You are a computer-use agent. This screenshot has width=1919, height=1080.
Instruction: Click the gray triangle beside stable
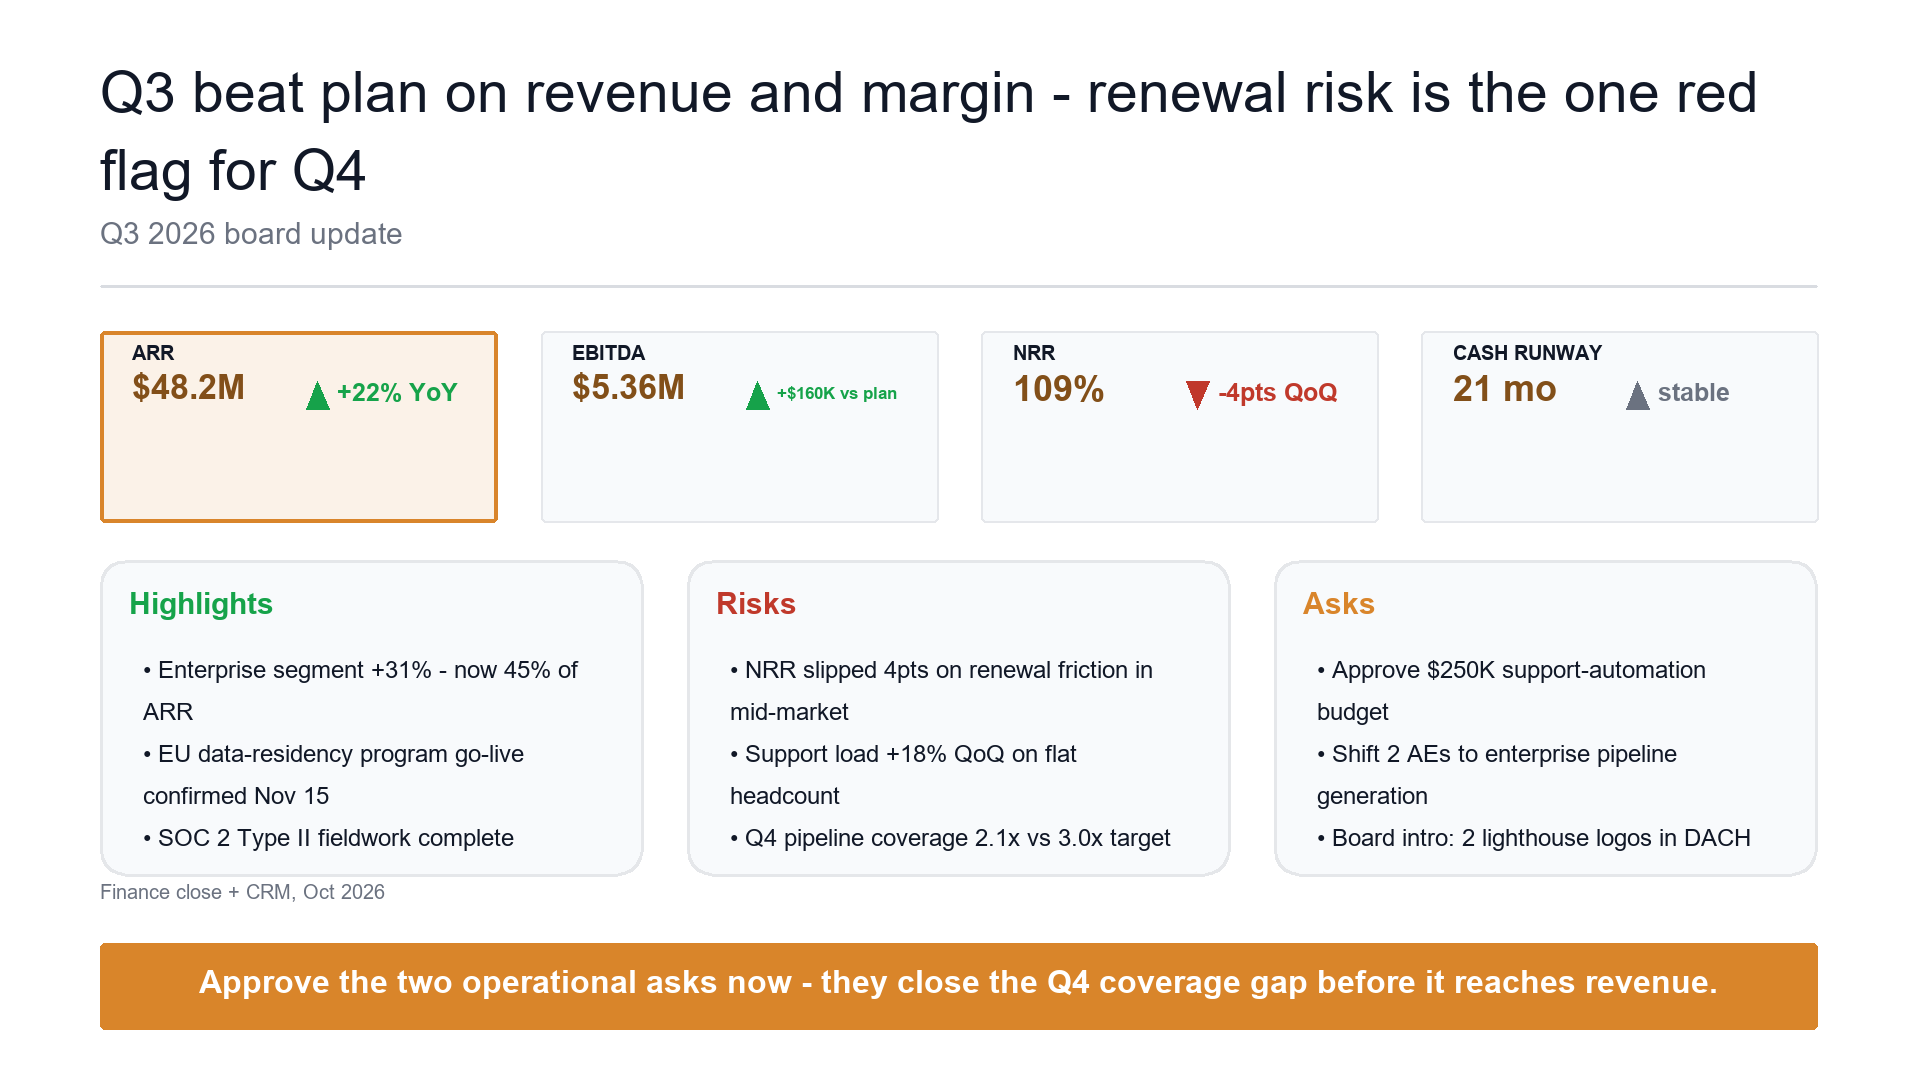pos(1637,396)
